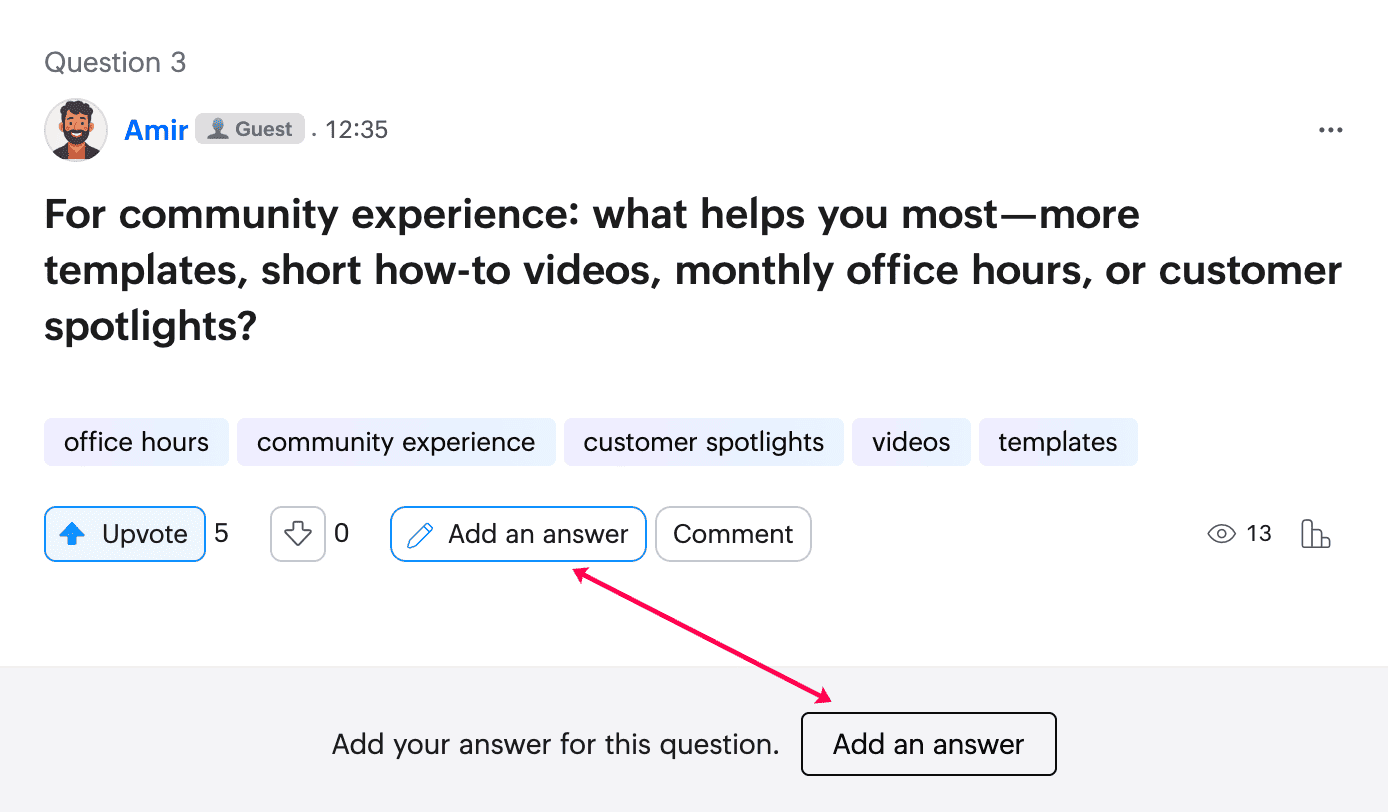Click the question title about community experience
This screenshot has height=812, width=1388.
[x=693, y=271]
